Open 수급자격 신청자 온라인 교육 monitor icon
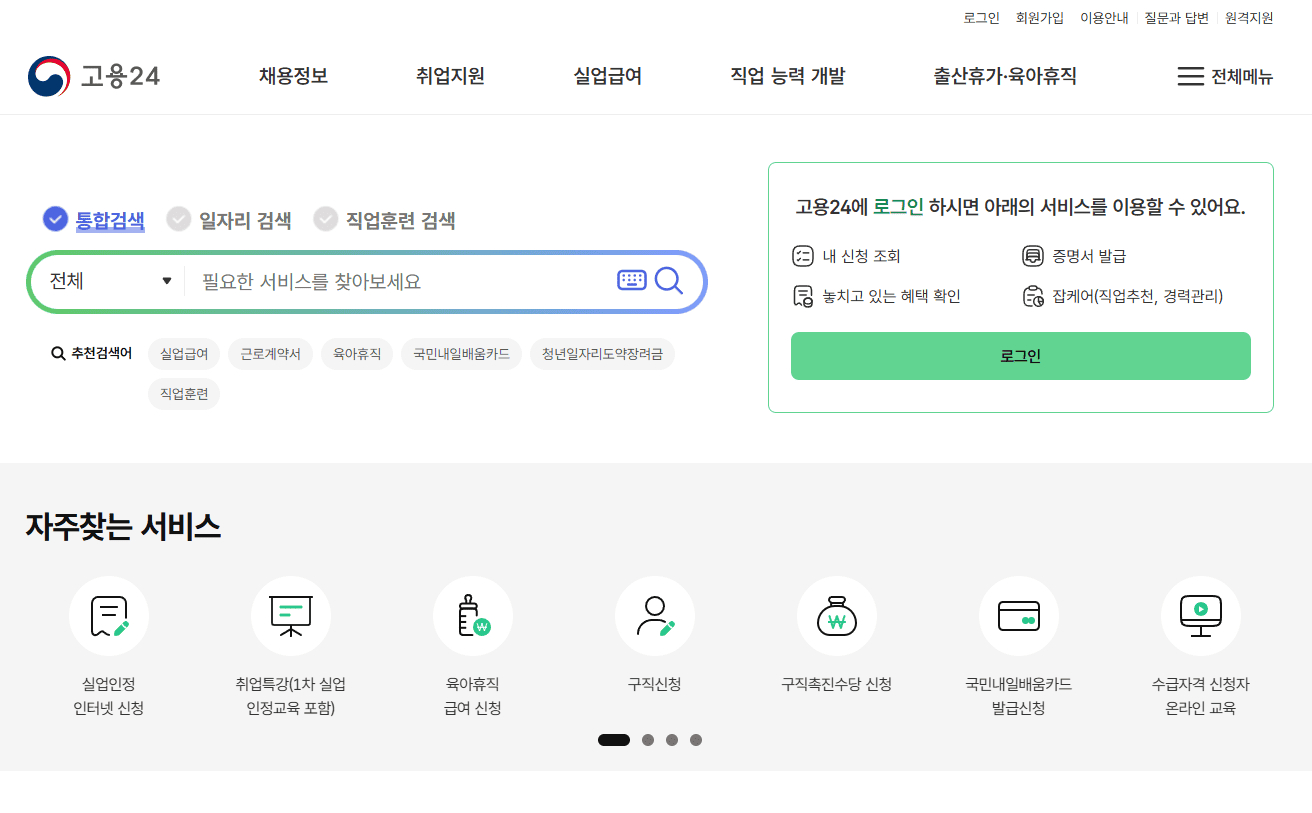Viewport: 1312px width, 813px height. (x=1200, y=616)
